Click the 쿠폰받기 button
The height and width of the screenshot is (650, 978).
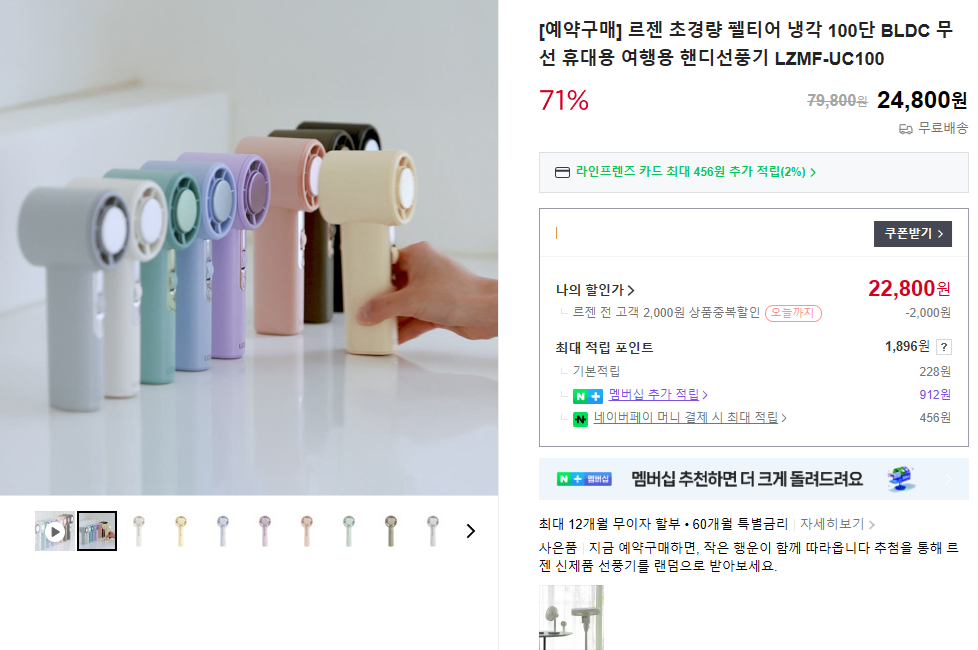(x=913, y=234)
